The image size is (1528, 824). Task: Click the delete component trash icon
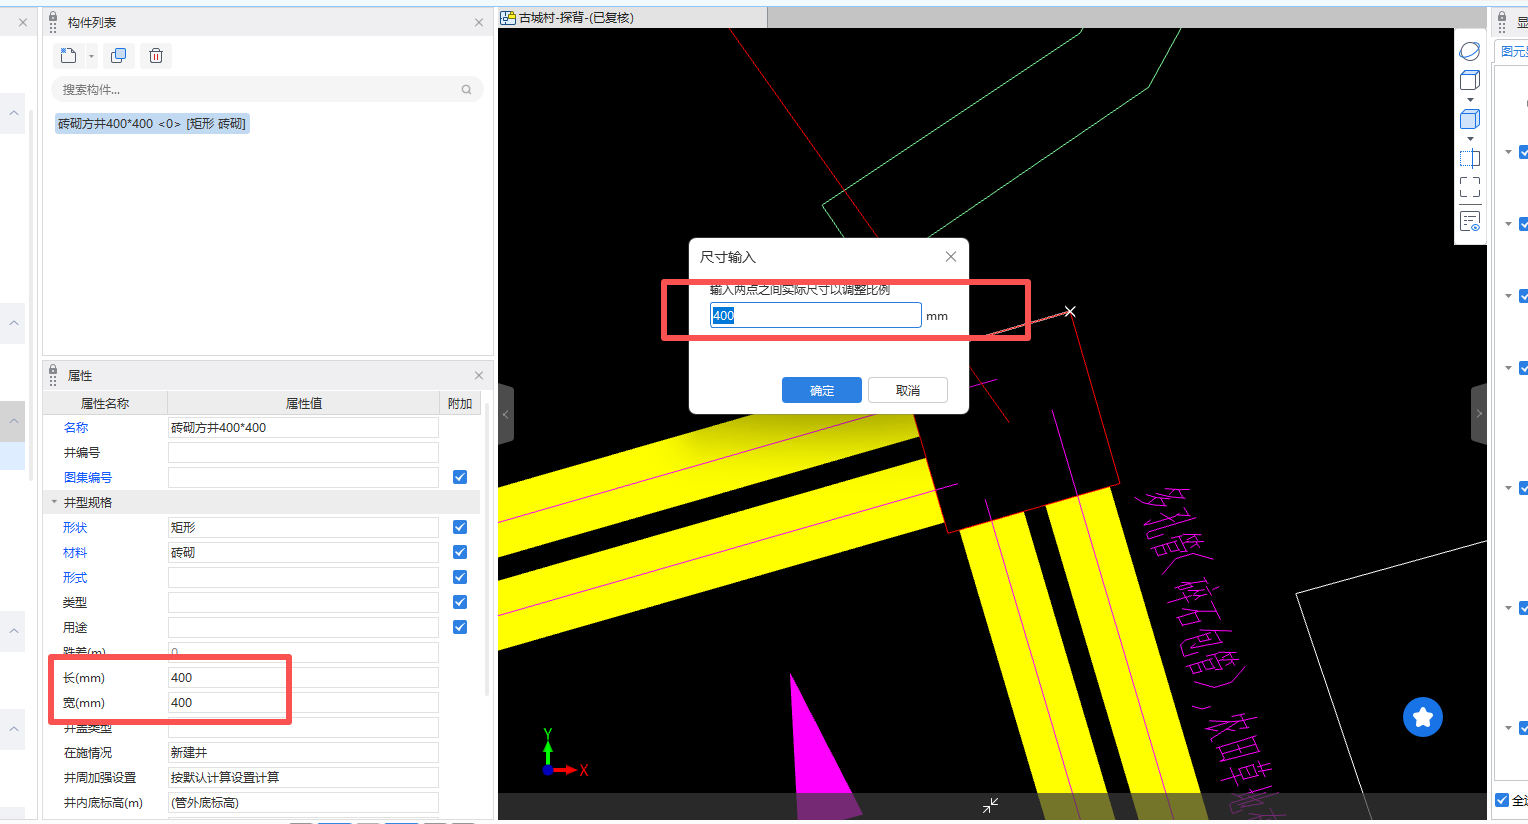point(156,56)
